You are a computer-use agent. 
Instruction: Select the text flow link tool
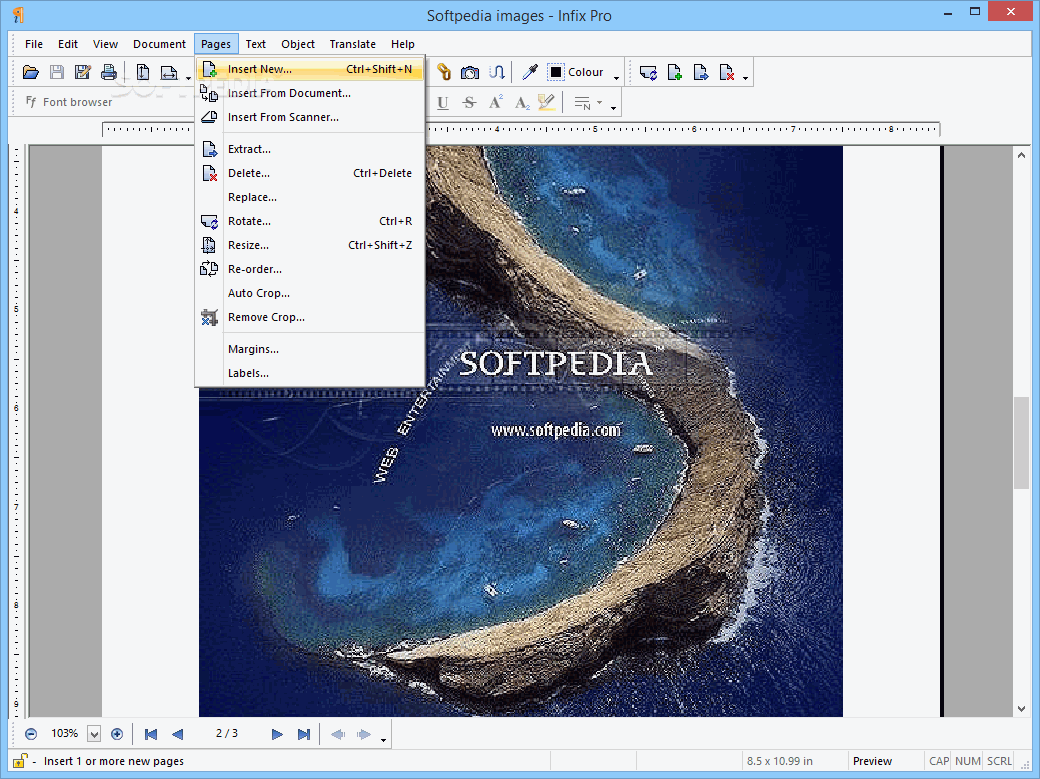[x=497, y=72]
